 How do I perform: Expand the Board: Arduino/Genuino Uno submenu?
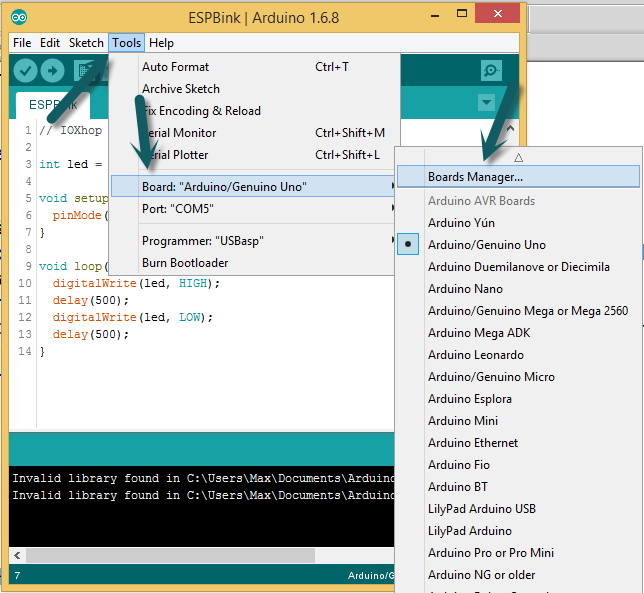(253, 186)
